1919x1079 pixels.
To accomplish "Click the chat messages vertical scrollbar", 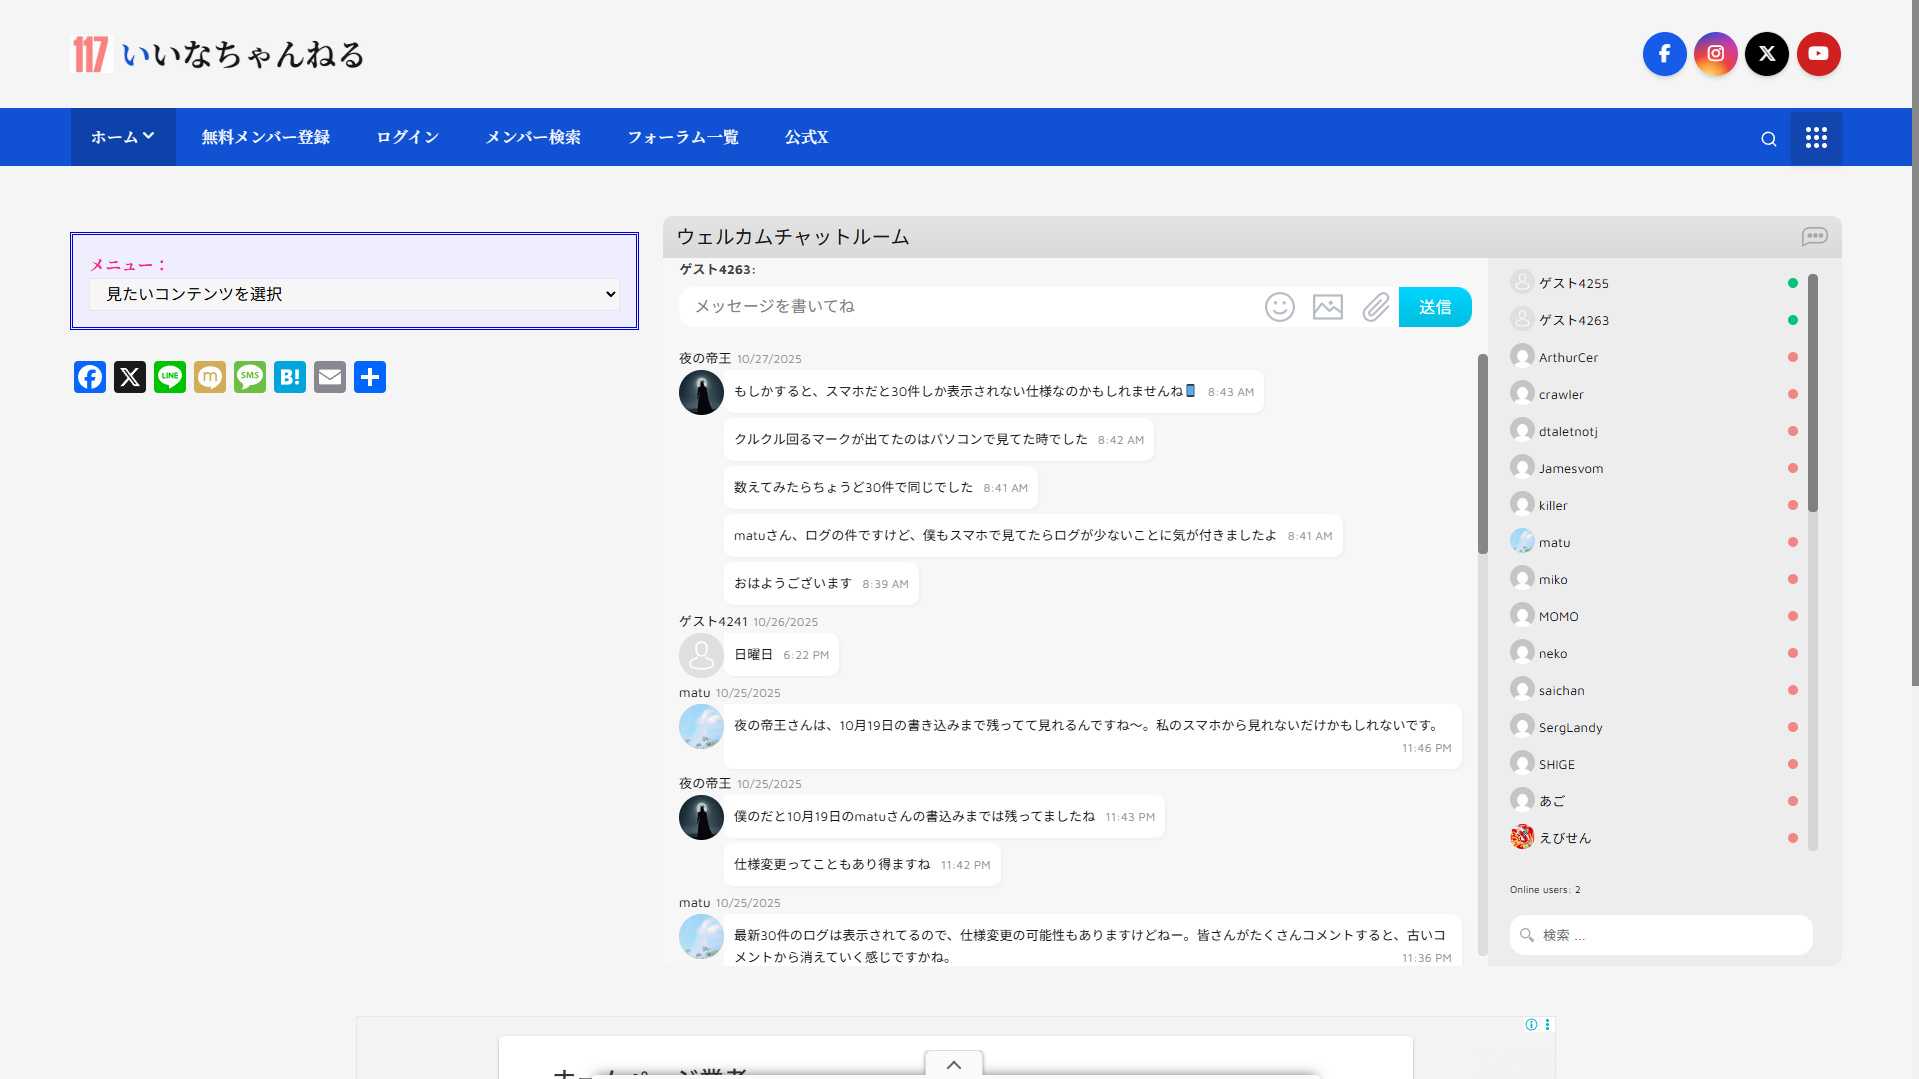I will [x=1482, y=454].
